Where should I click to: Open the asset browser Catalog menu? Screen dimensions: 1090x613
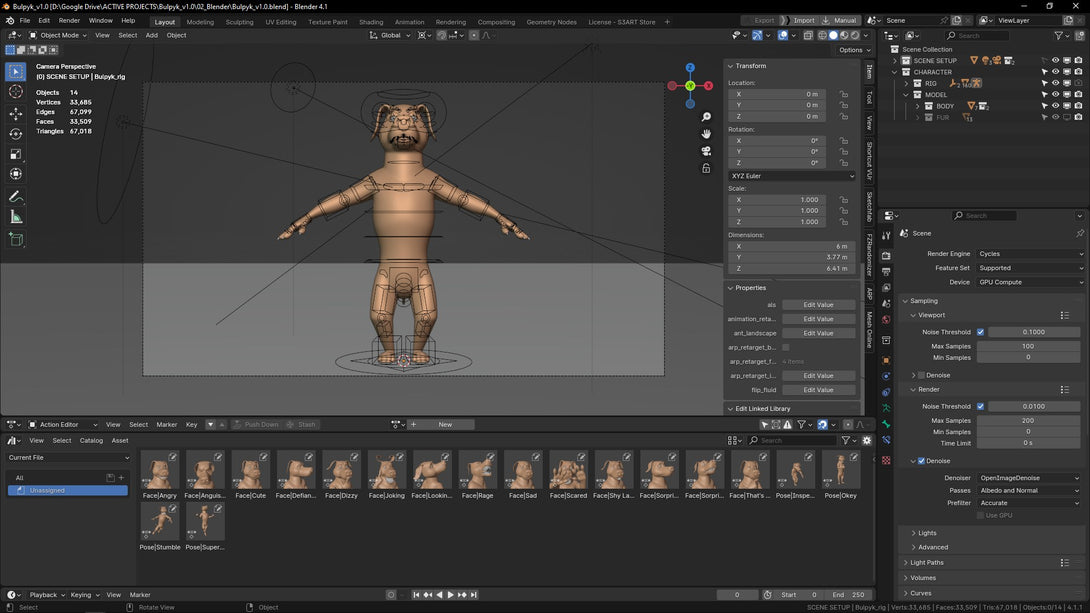pos(91,441)
